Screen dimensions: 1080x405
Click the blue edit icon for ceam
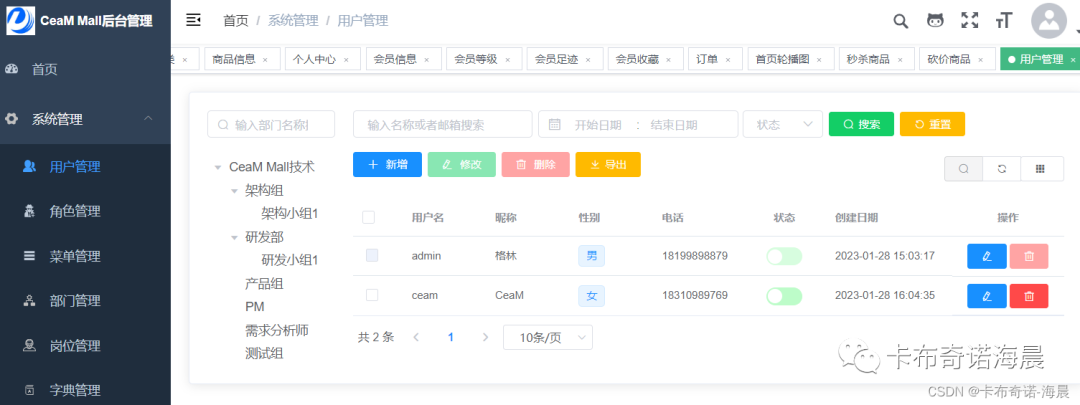987,295
